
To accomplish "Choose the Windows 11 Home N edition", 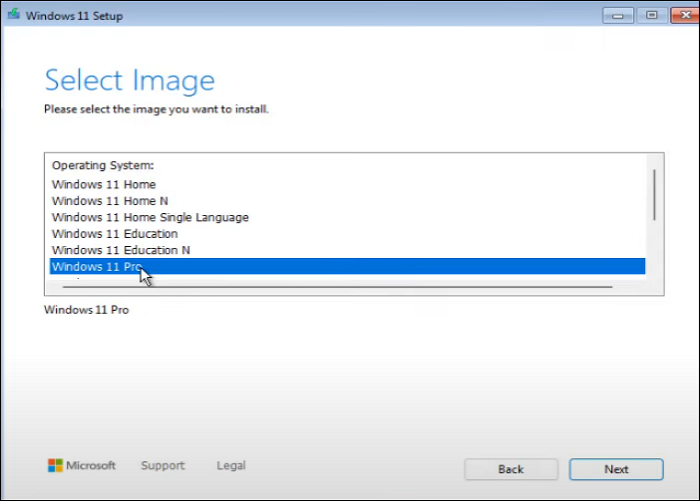I will [x=110, y=201].
